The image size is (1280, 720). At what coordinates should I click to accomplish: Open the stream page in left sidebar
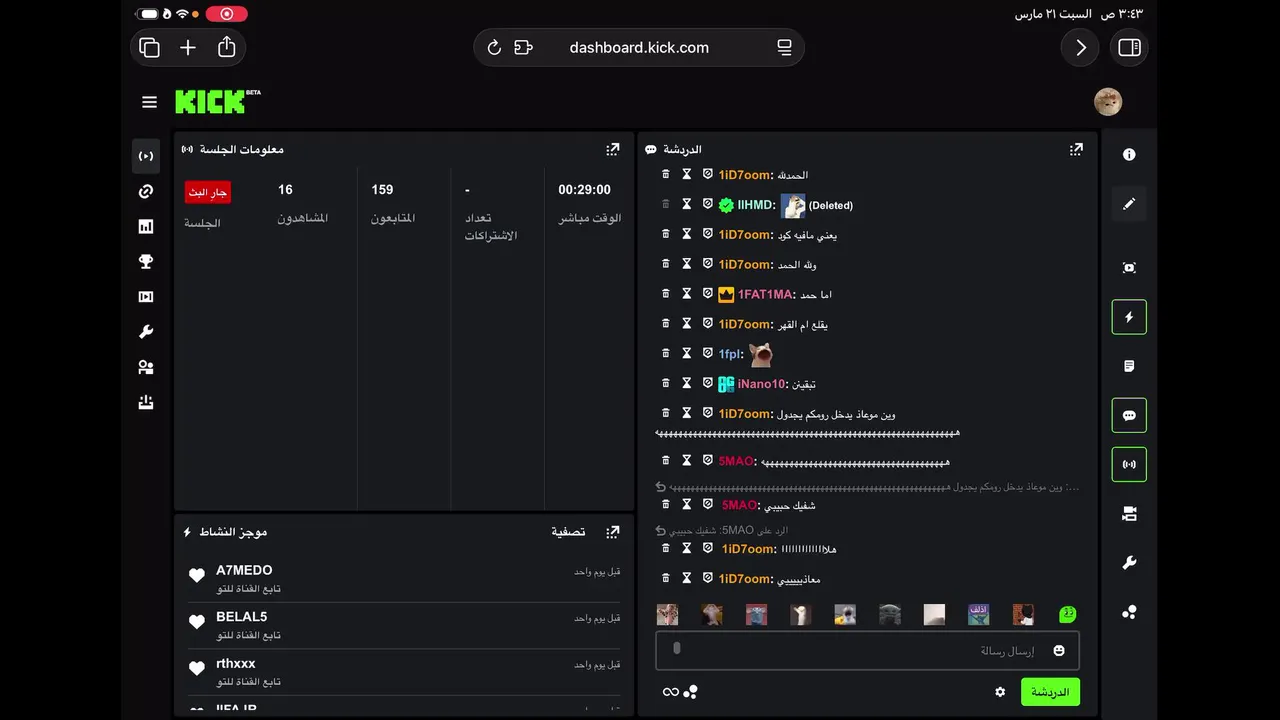click(x=146, y=156)
